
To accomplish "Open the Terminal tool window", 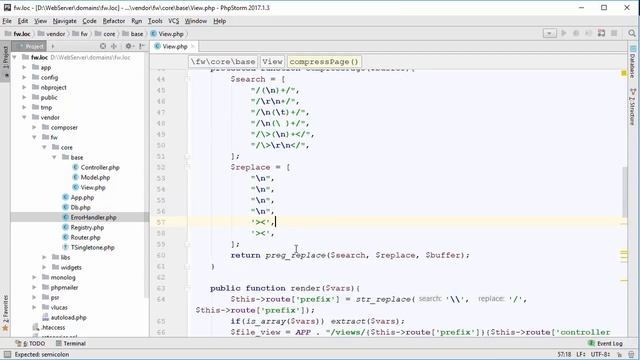I will [71, 343].
